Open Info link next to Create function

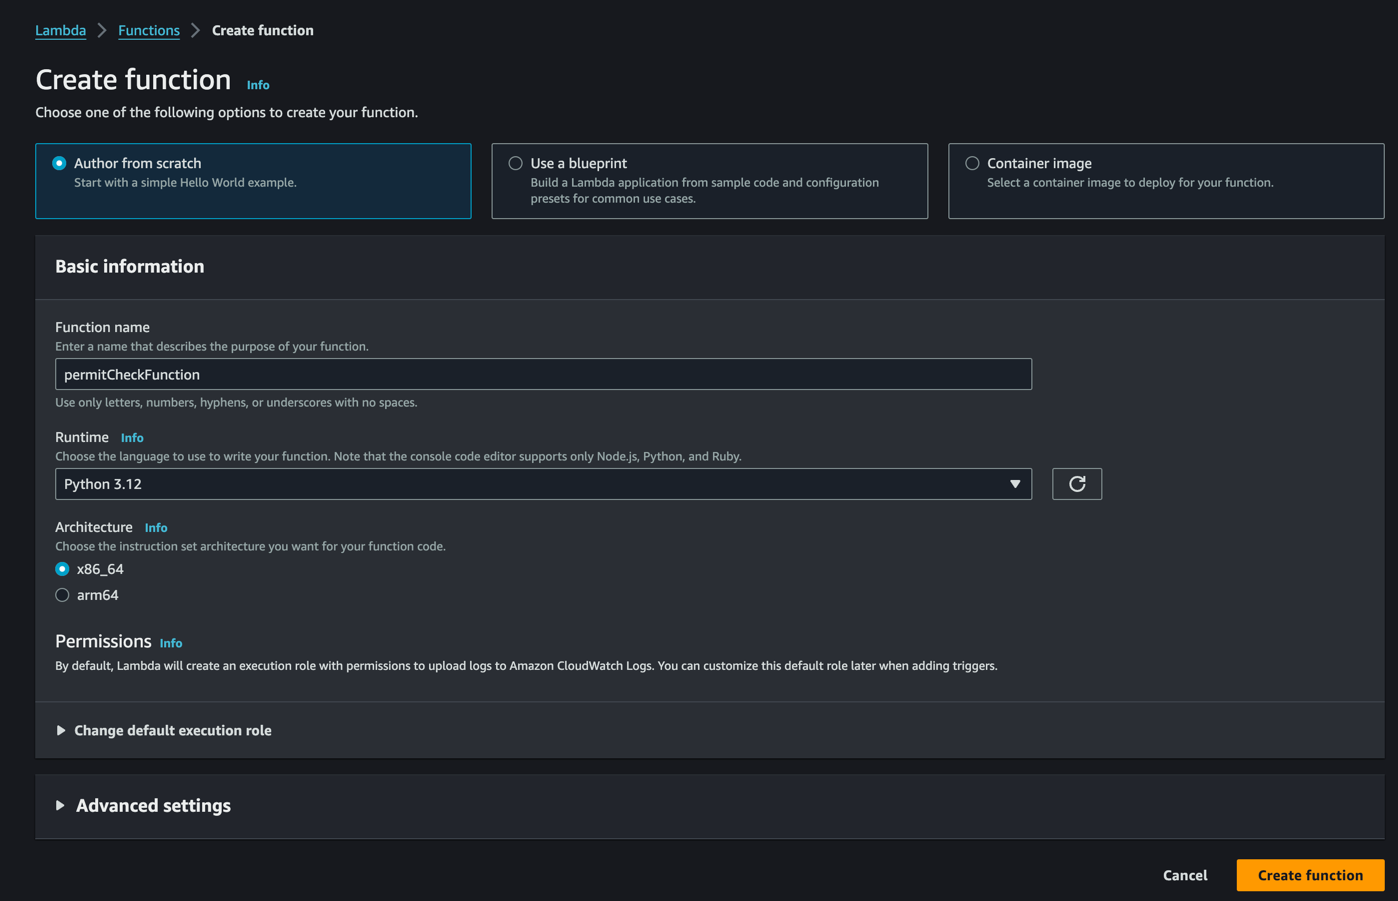click(258, 85)
